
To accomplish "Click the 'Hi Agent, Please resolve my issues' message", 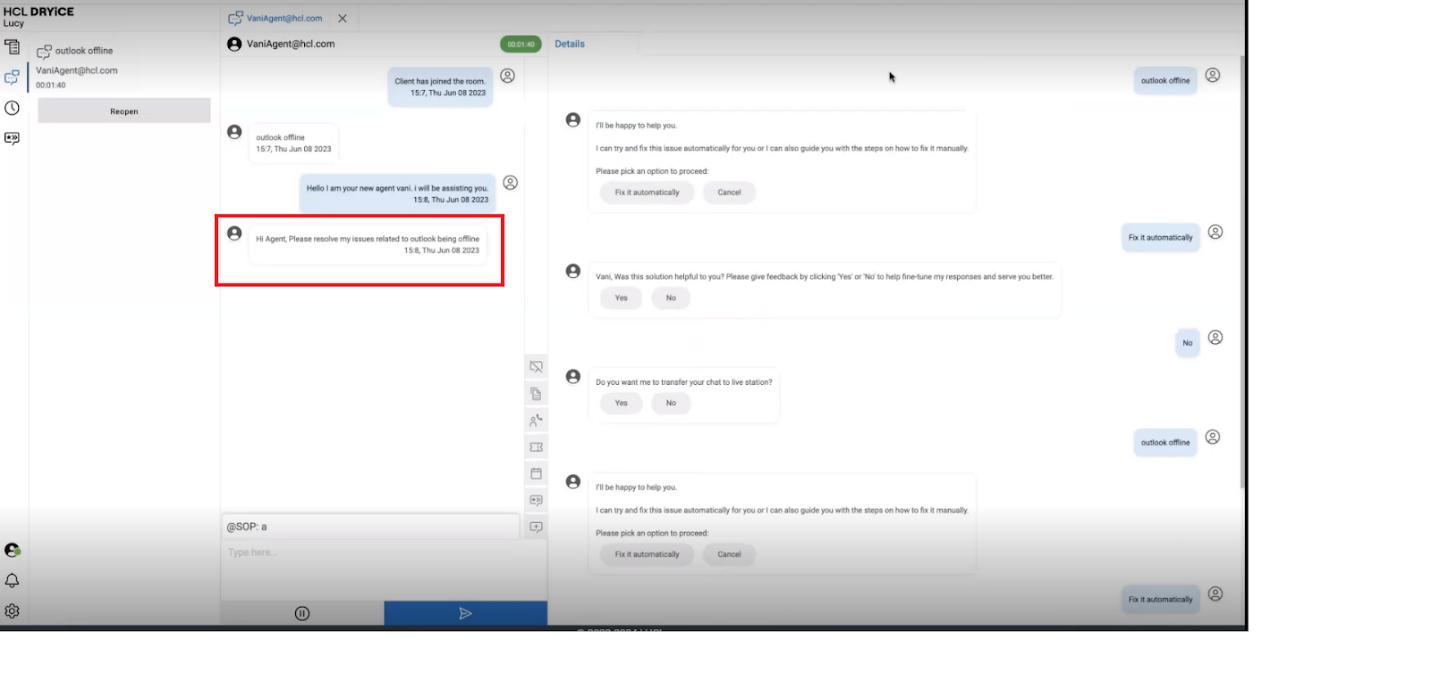I will 368,245.
